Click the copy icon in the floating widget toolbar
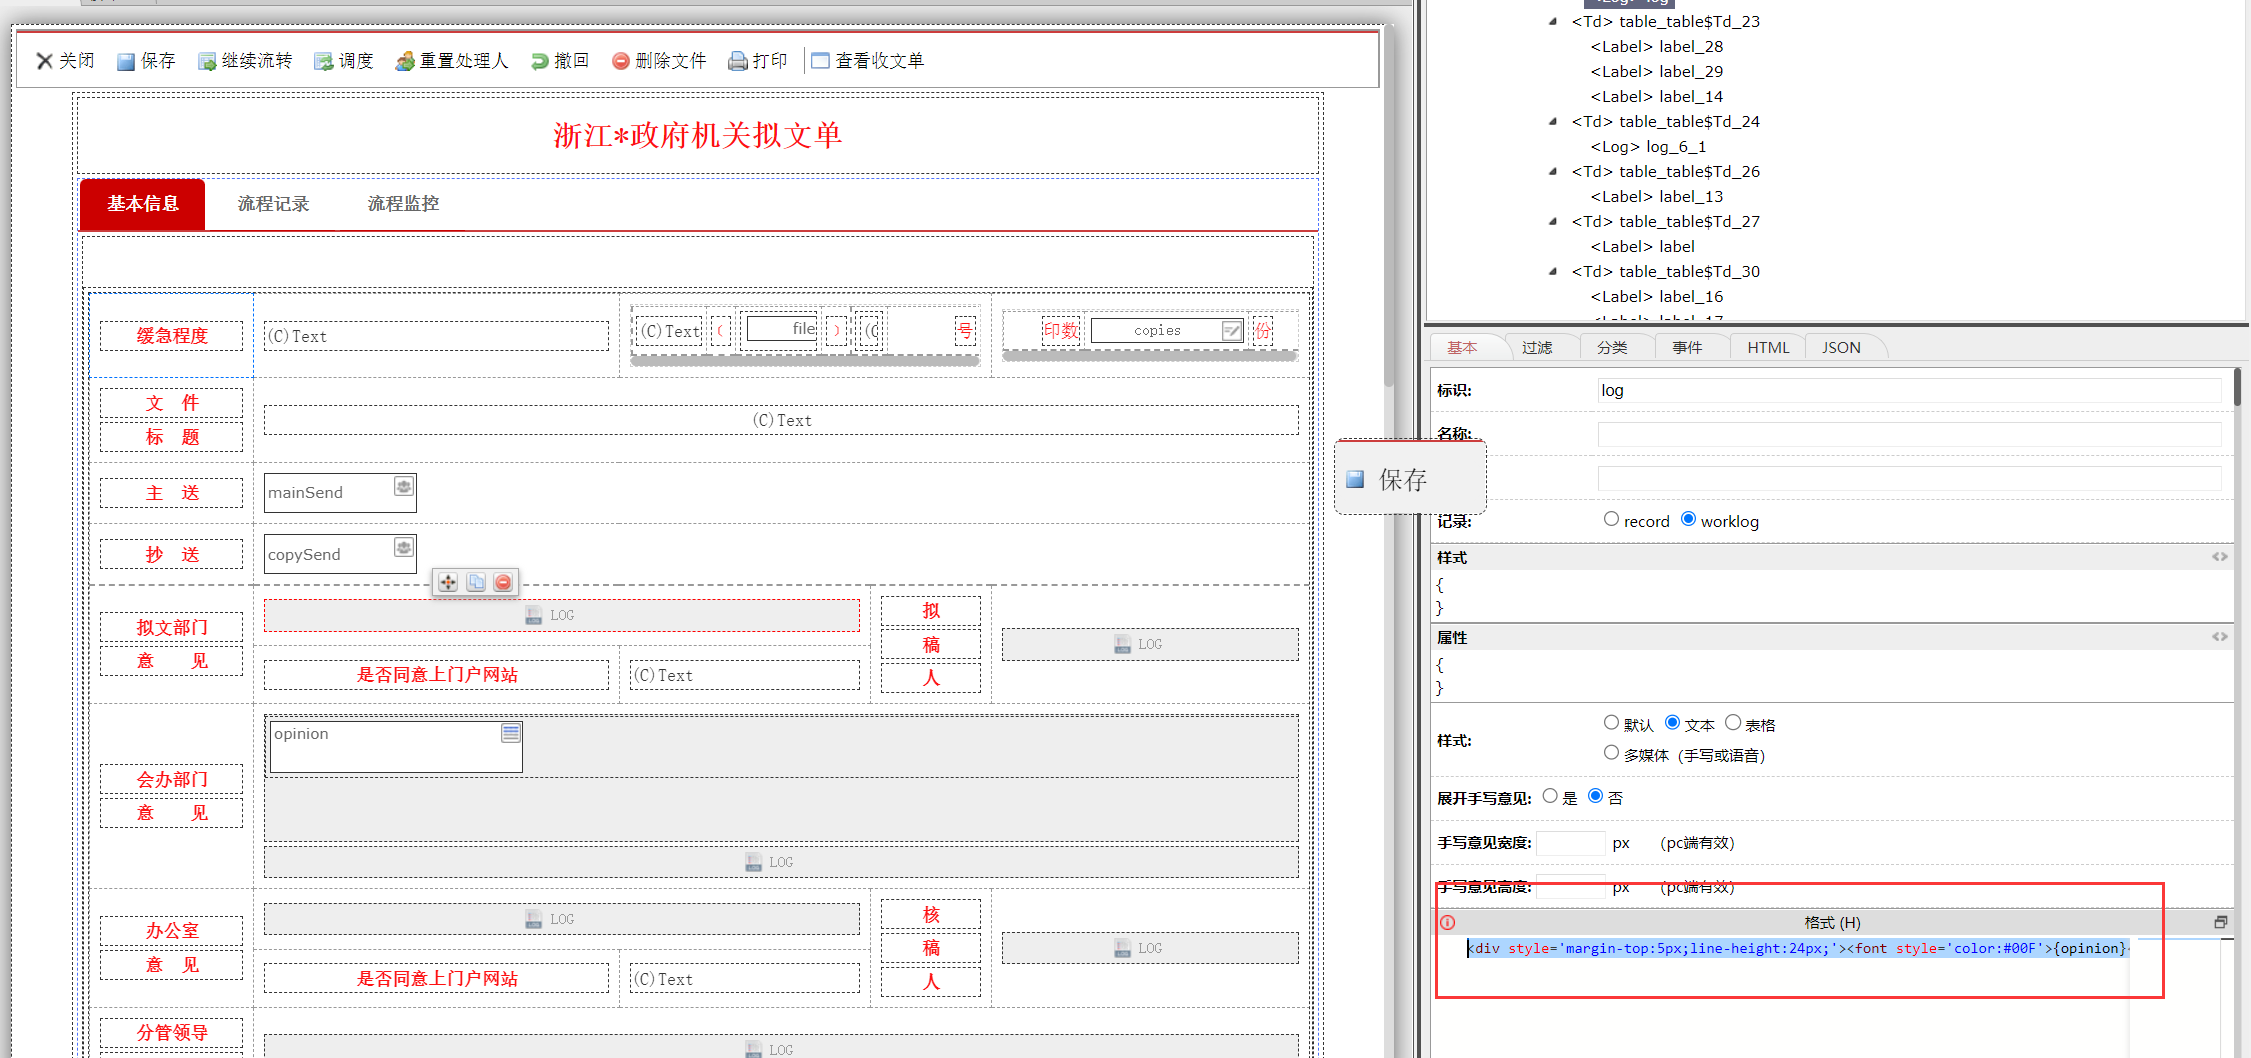This screenshot has width=2251, height=1058. click(x=476, y=582)
